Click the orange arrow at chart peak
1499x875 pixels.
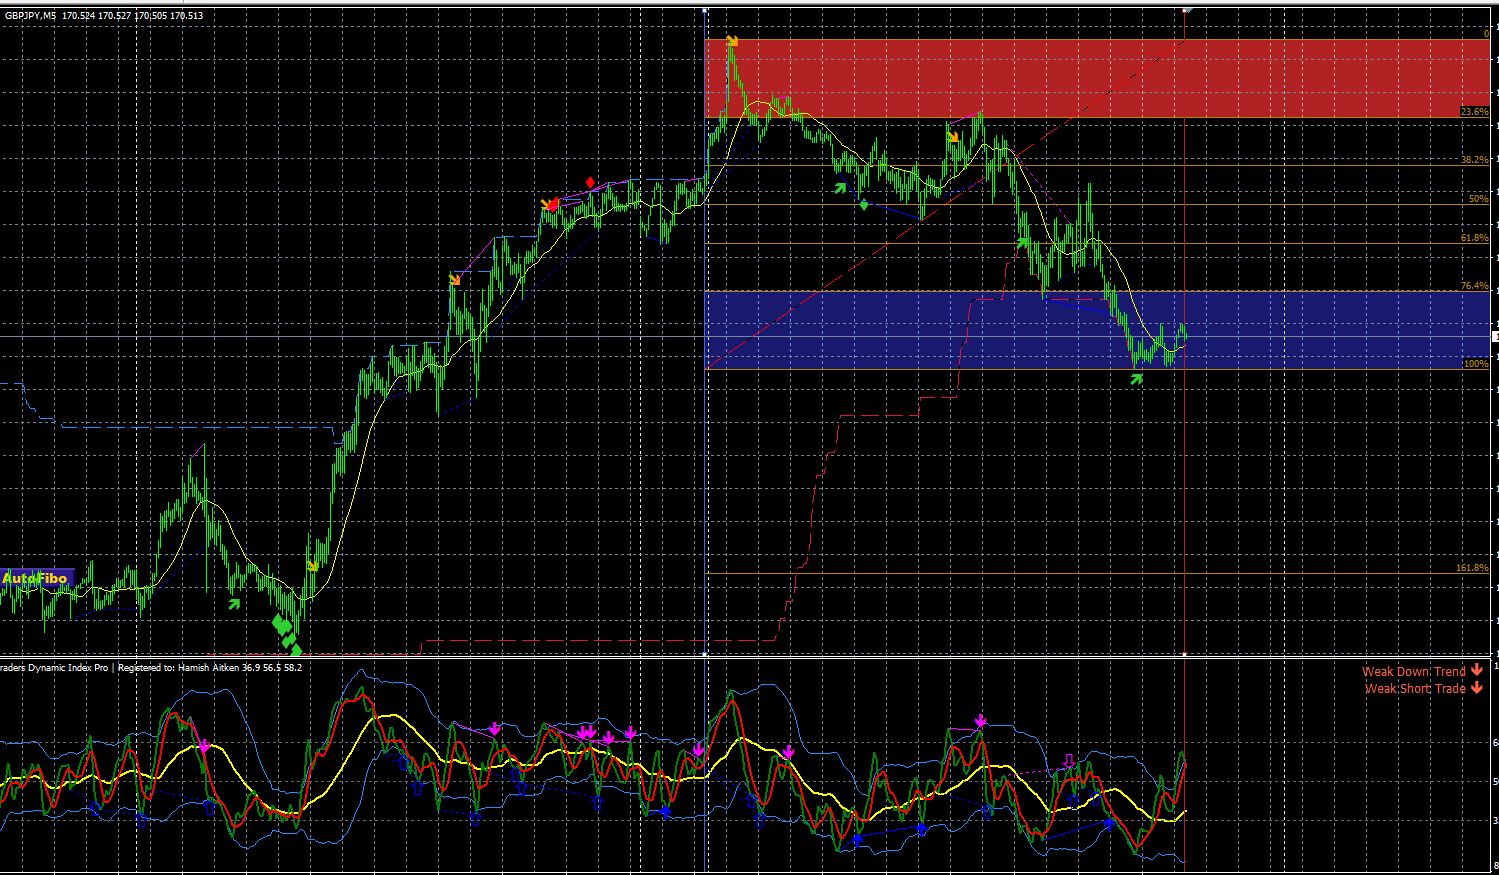pos(733,41)
